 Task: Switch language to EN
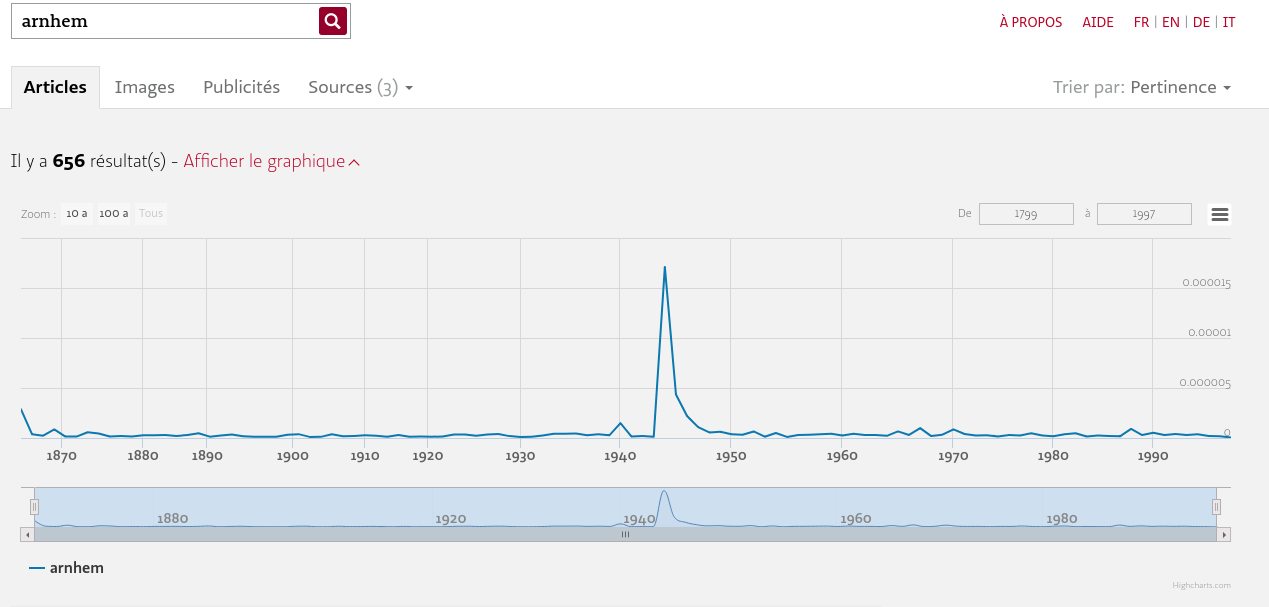point(1171,22)
